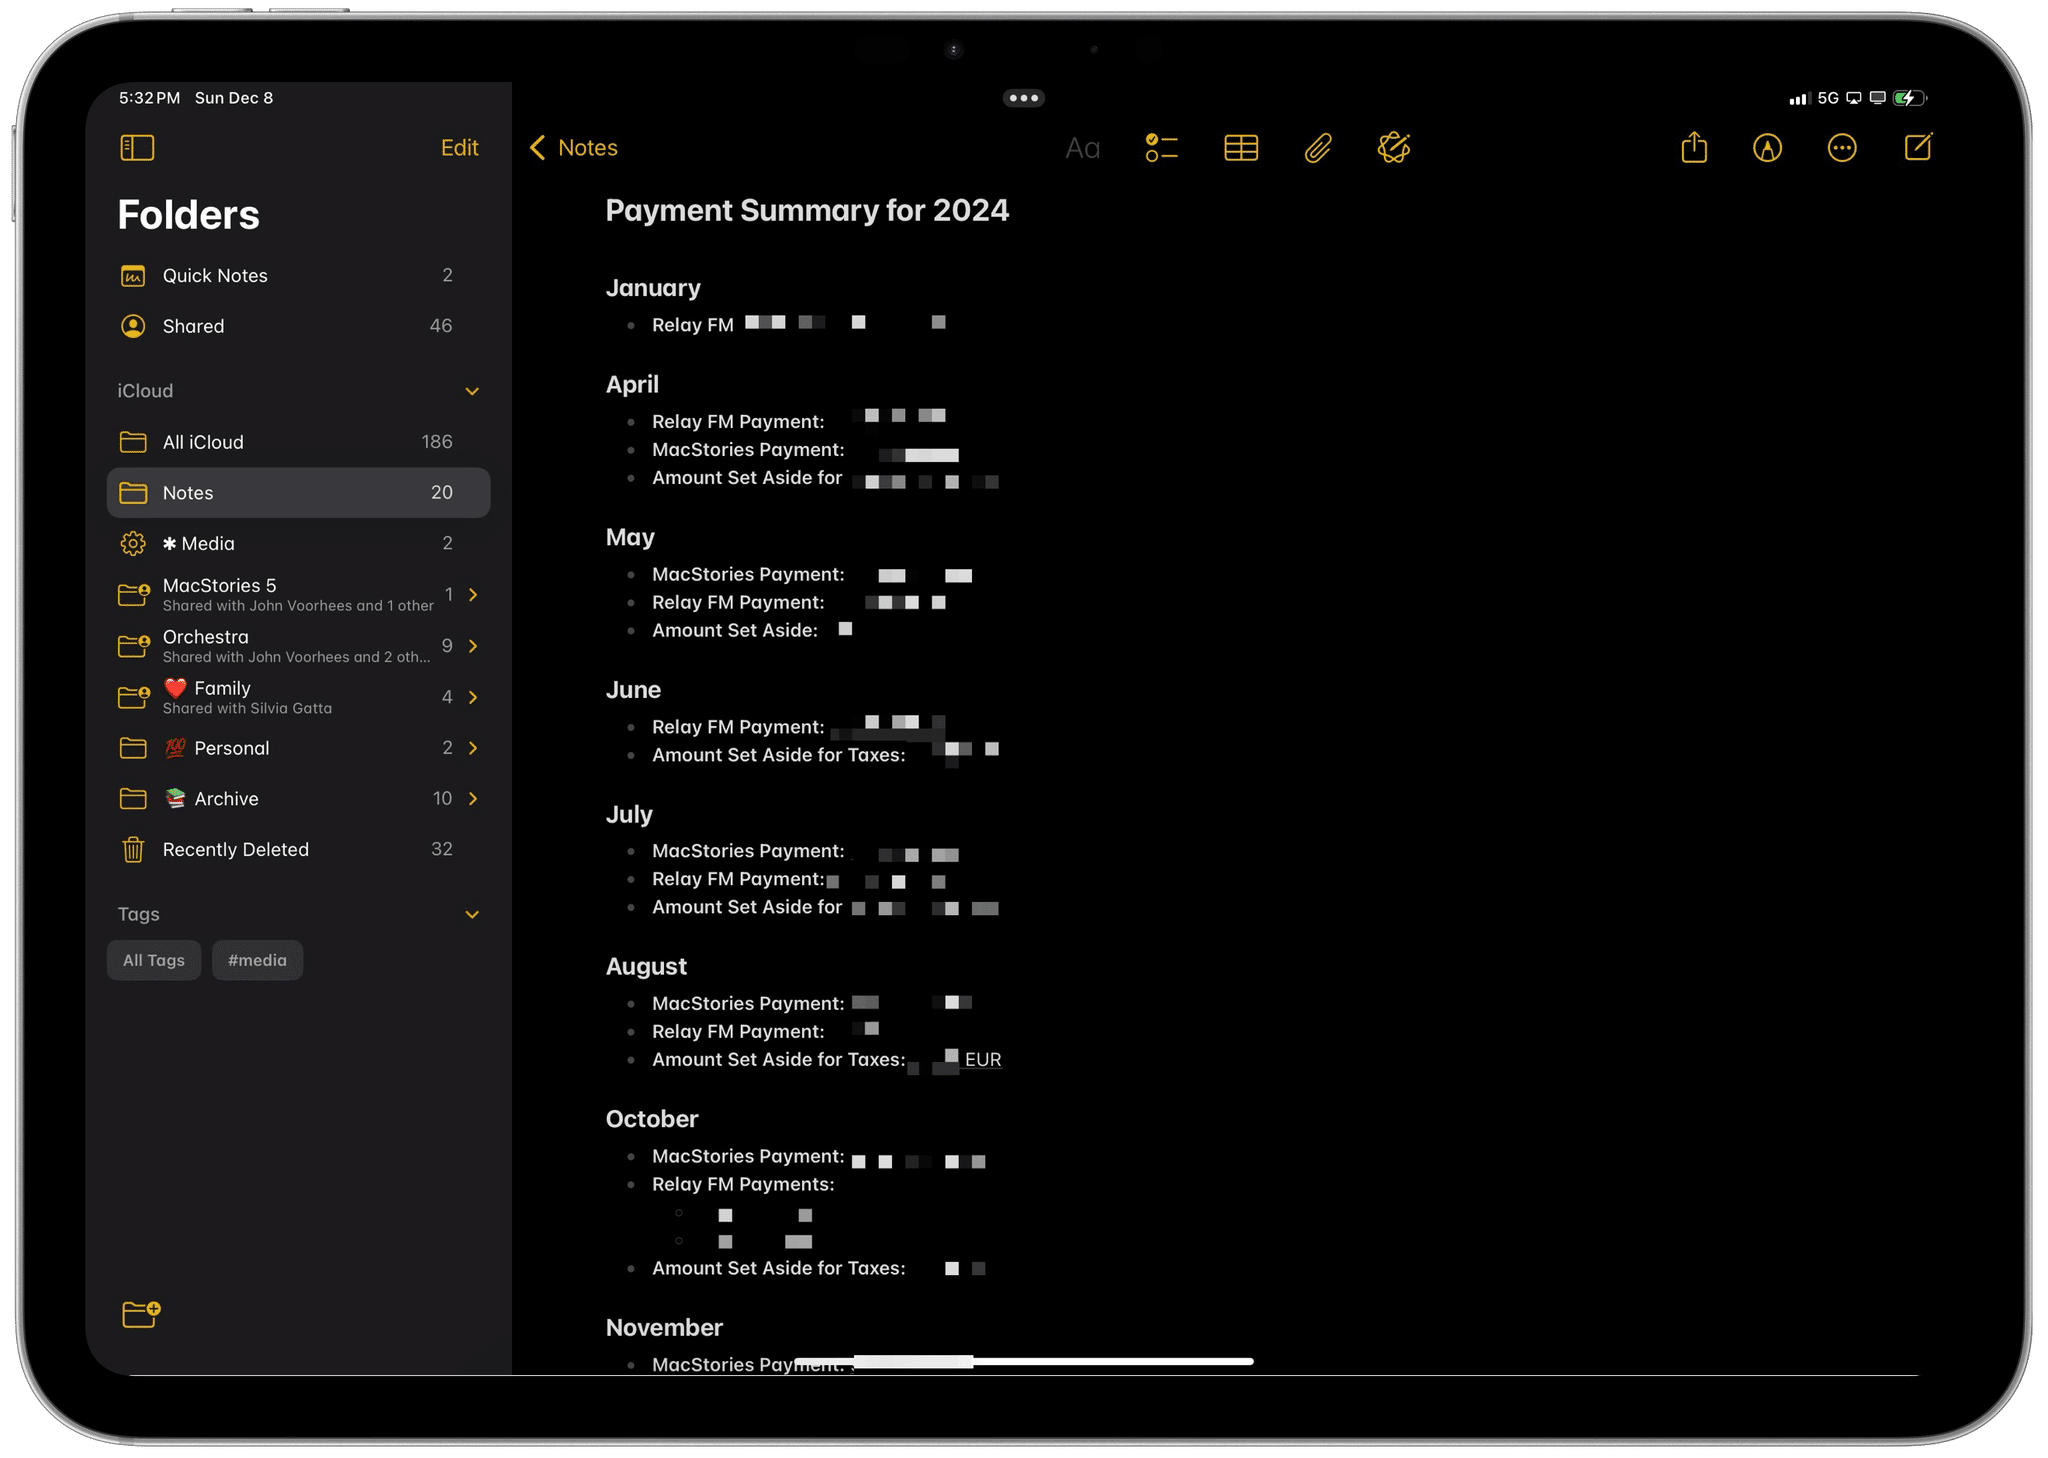Image resolution: width=2048 pixels, height=1458 pixels.
Task: Click the Media gear icon
Action: point(133,543)
